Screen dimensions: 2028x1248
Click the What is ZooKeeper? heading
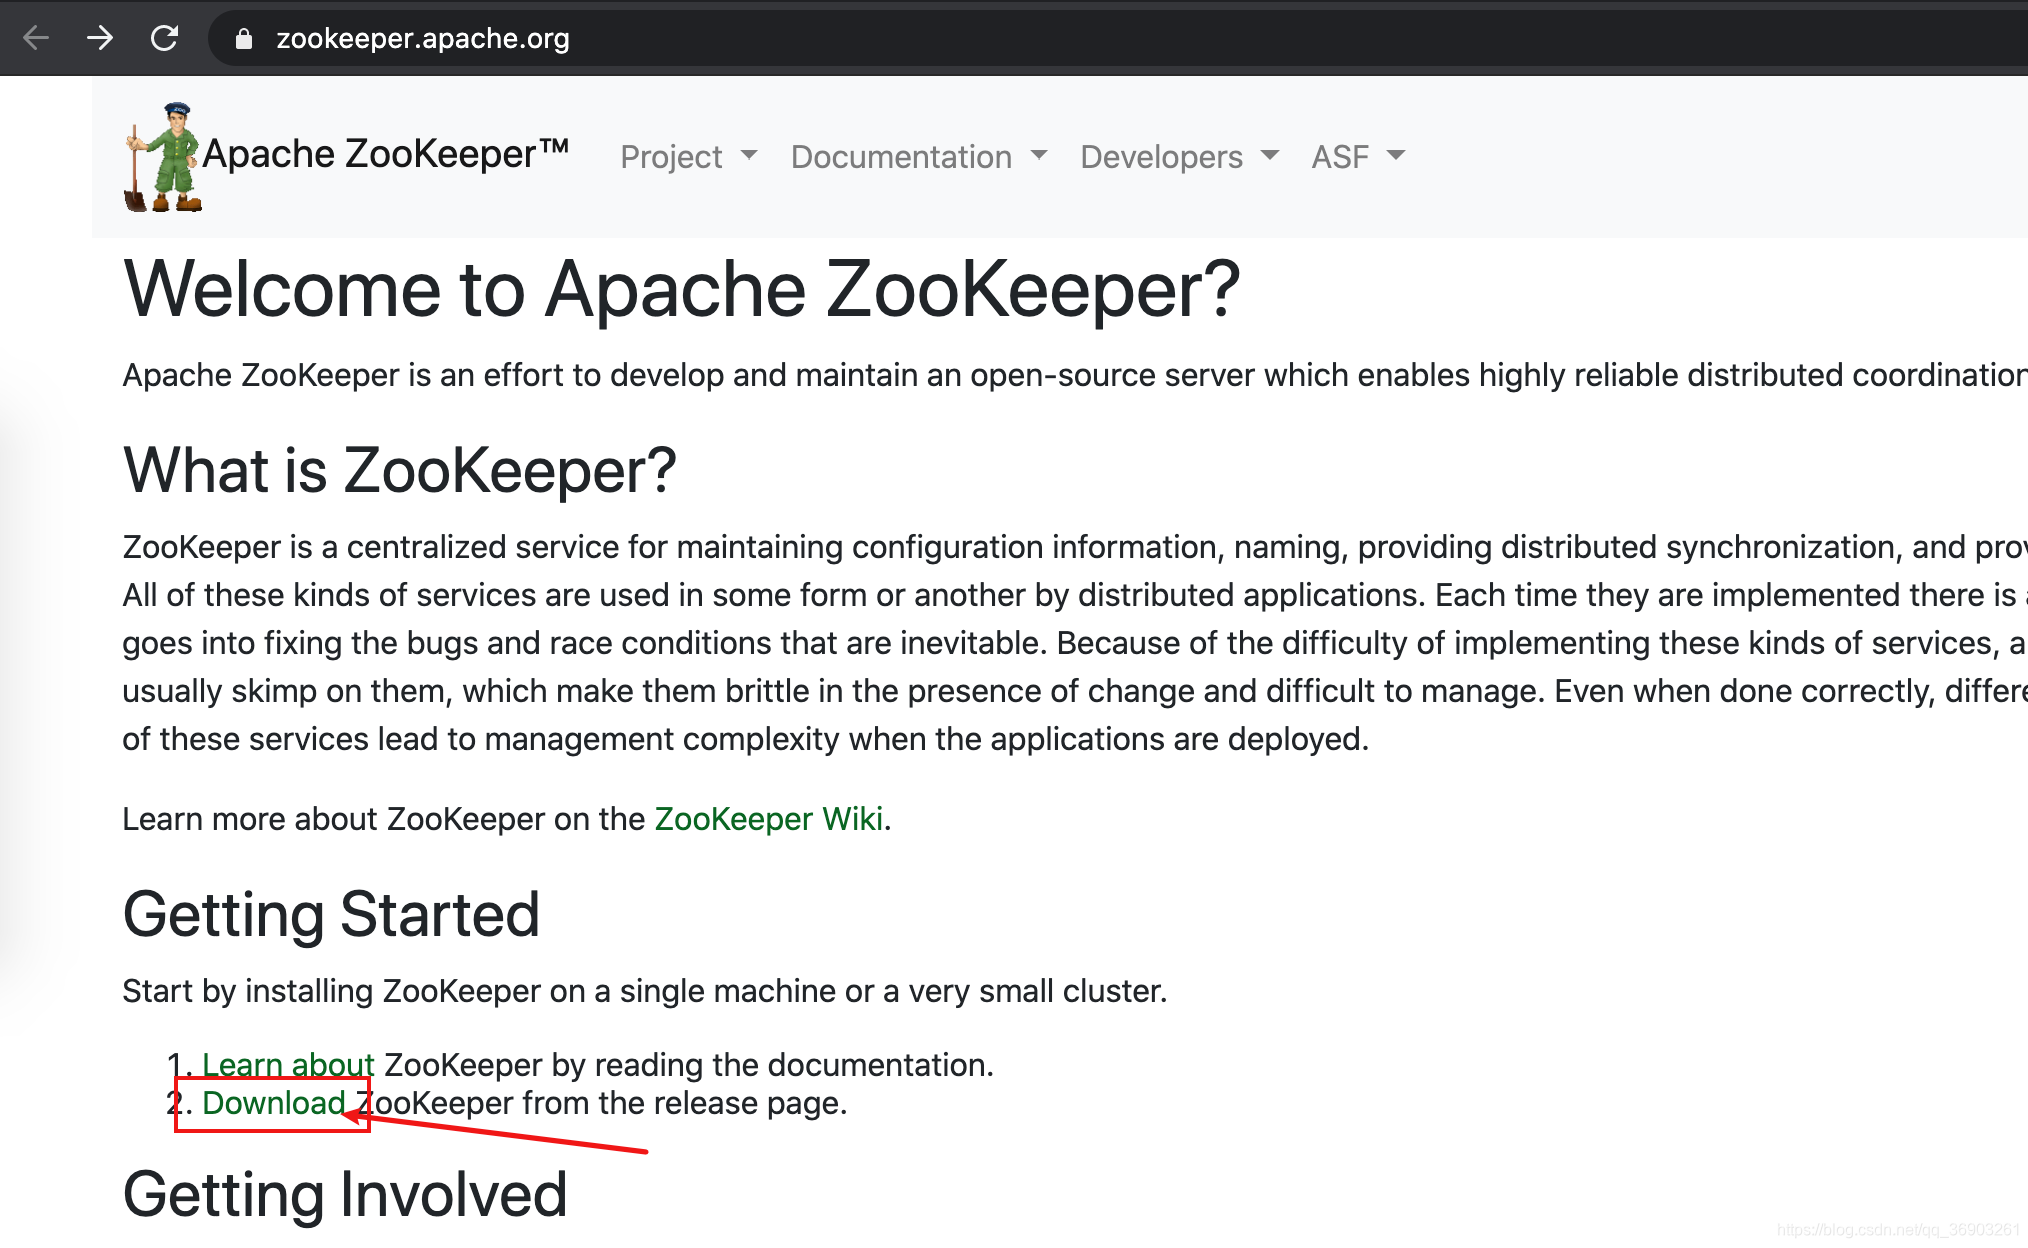(x=400, y=470)
